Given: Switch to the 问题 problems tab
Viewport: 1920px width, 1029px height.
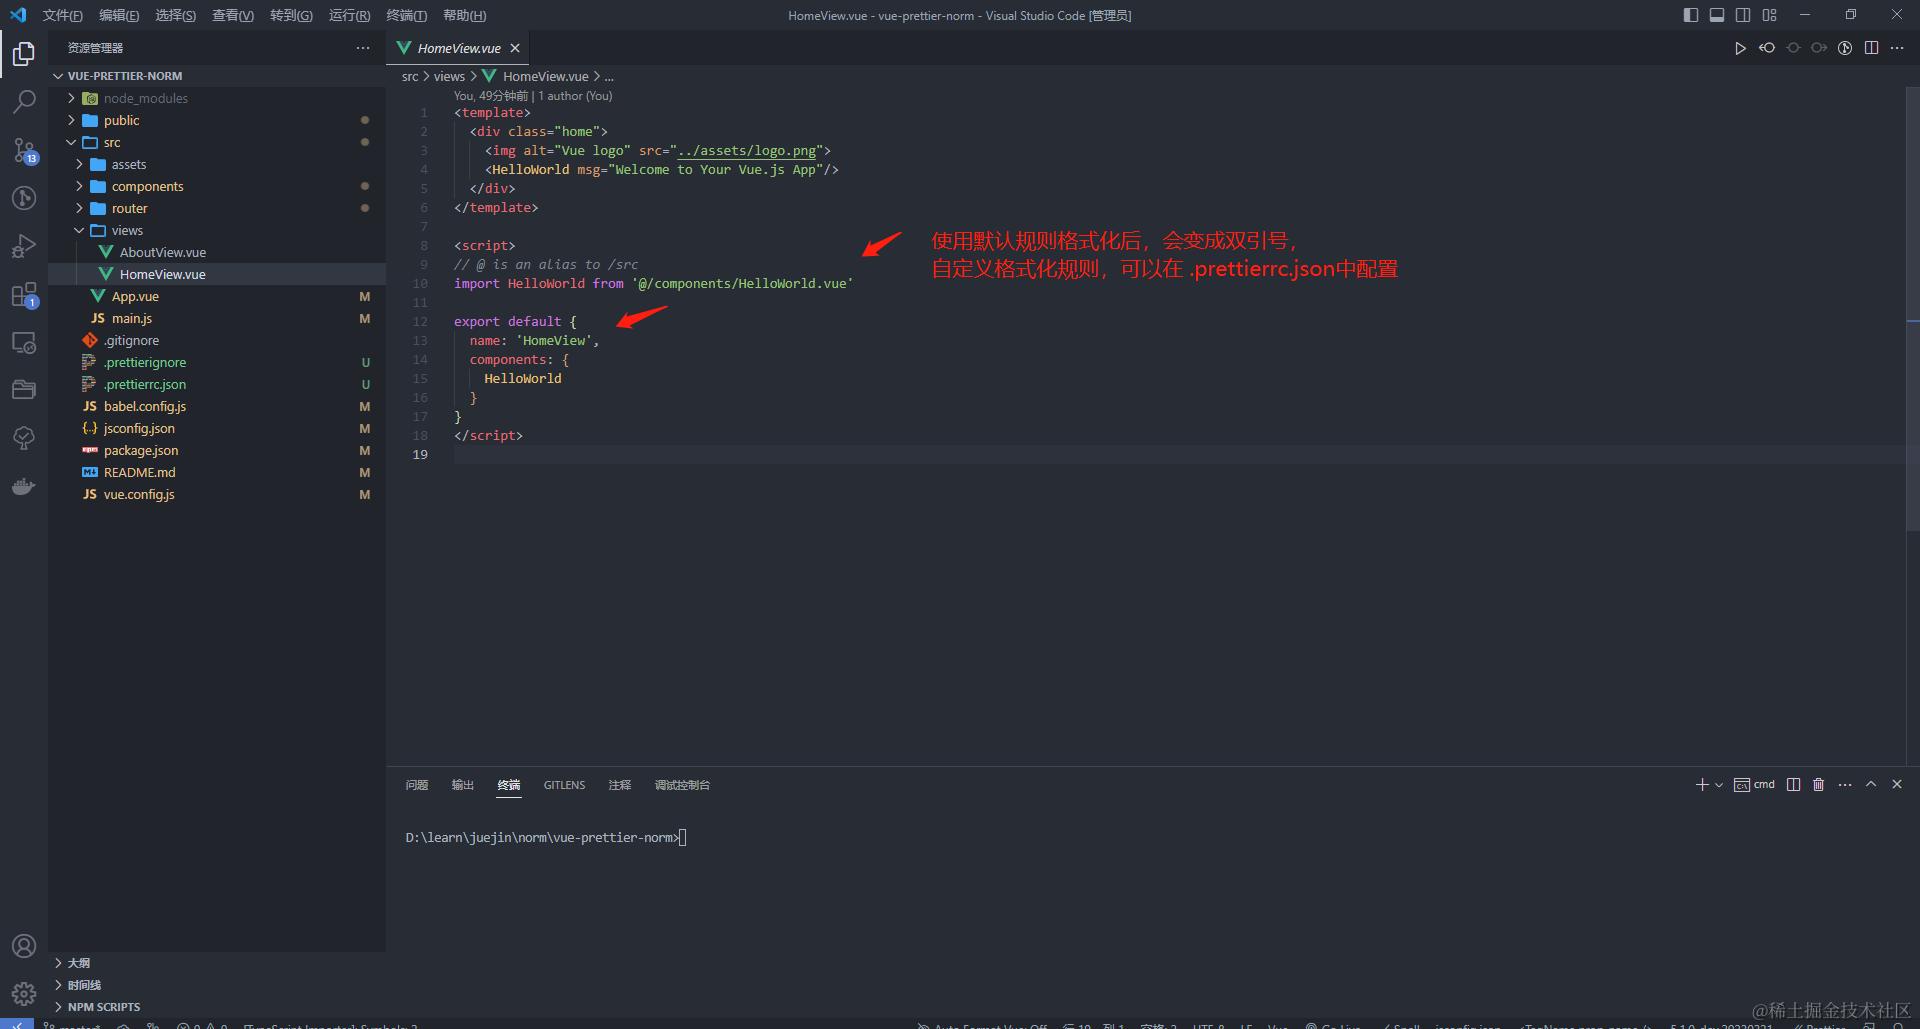Looking at the screenshot, I should (x=417, y=785).
